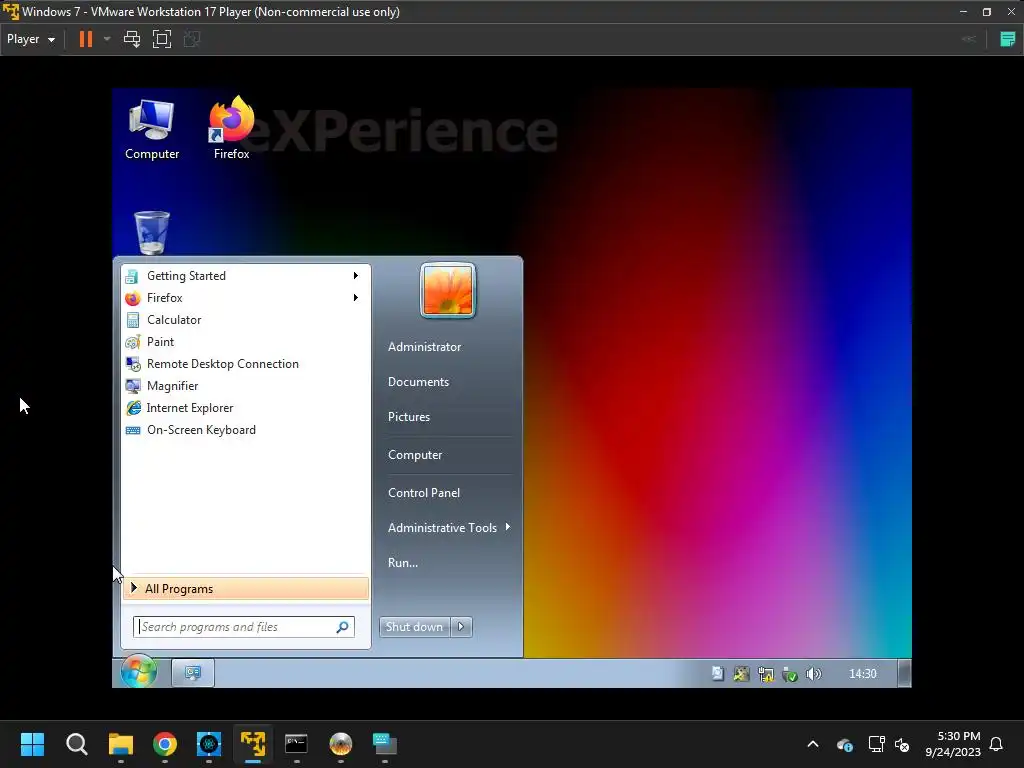
Task: Click the user account picture in Start menu
Action: coord(448,291)
